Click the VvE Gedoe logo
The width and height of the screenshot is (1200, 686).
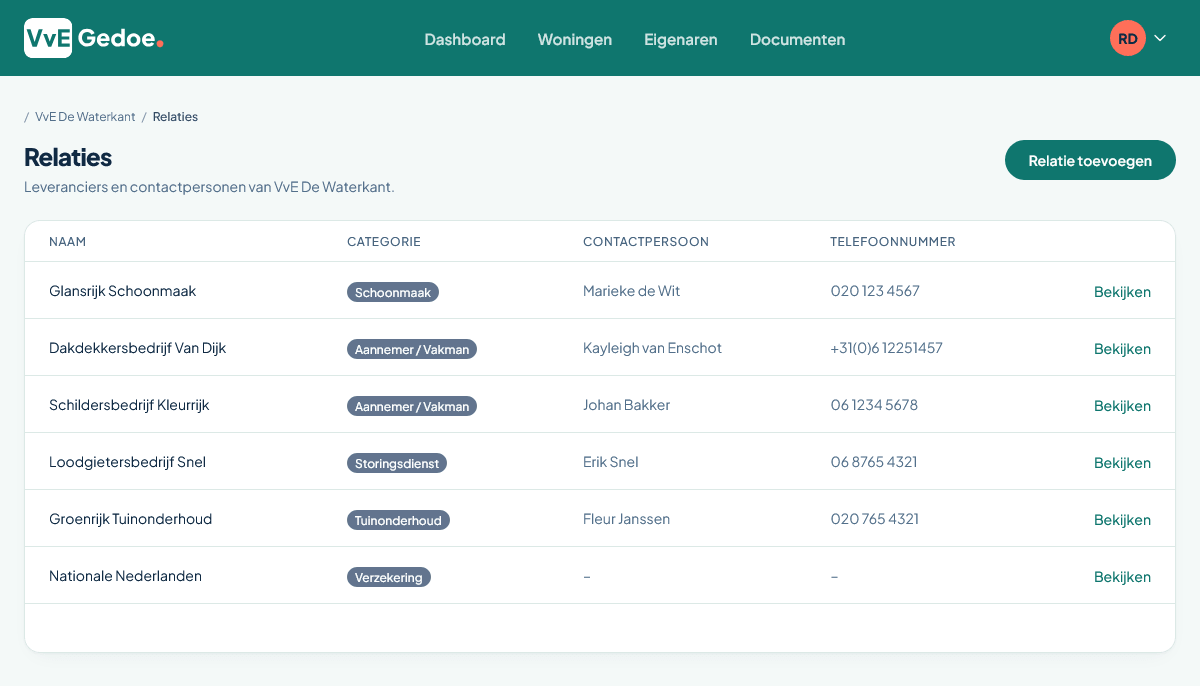94,39
